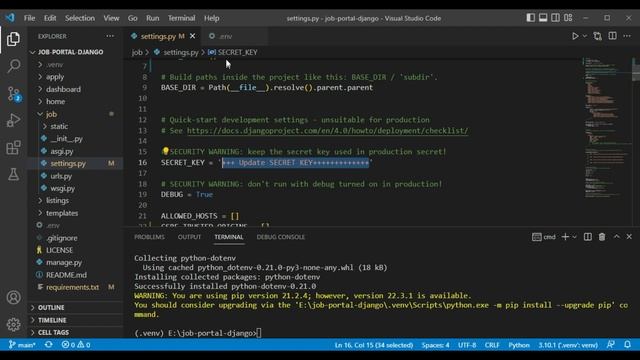
Task: Open the Run menu
Action: pos(153,18)
